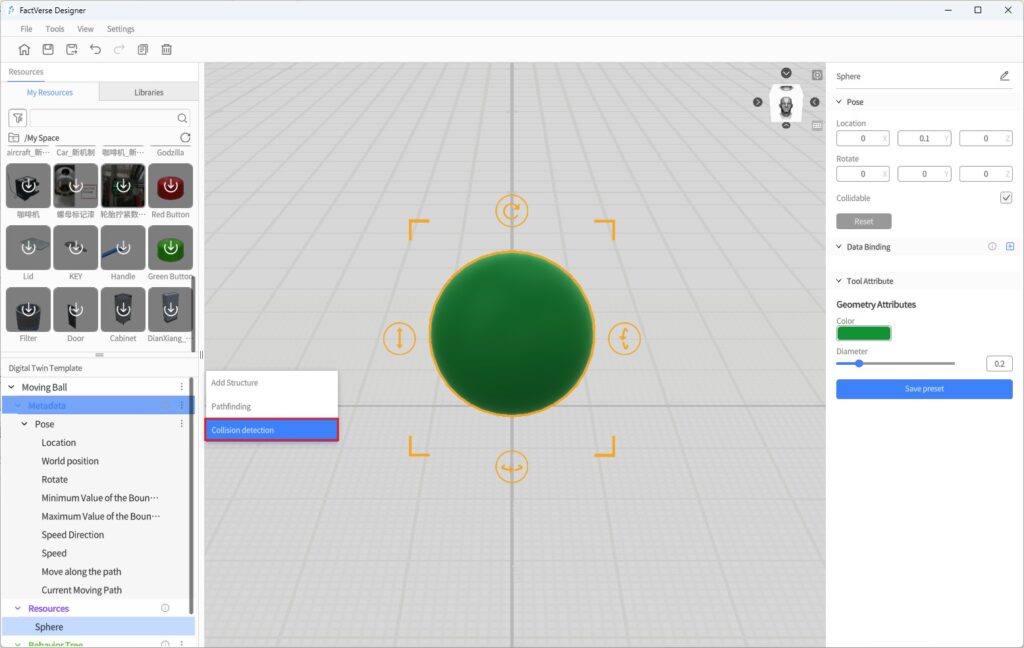The height and width of the screenshot is (648, 1024).
Task: Undo the last action
Action: point(96,49)
